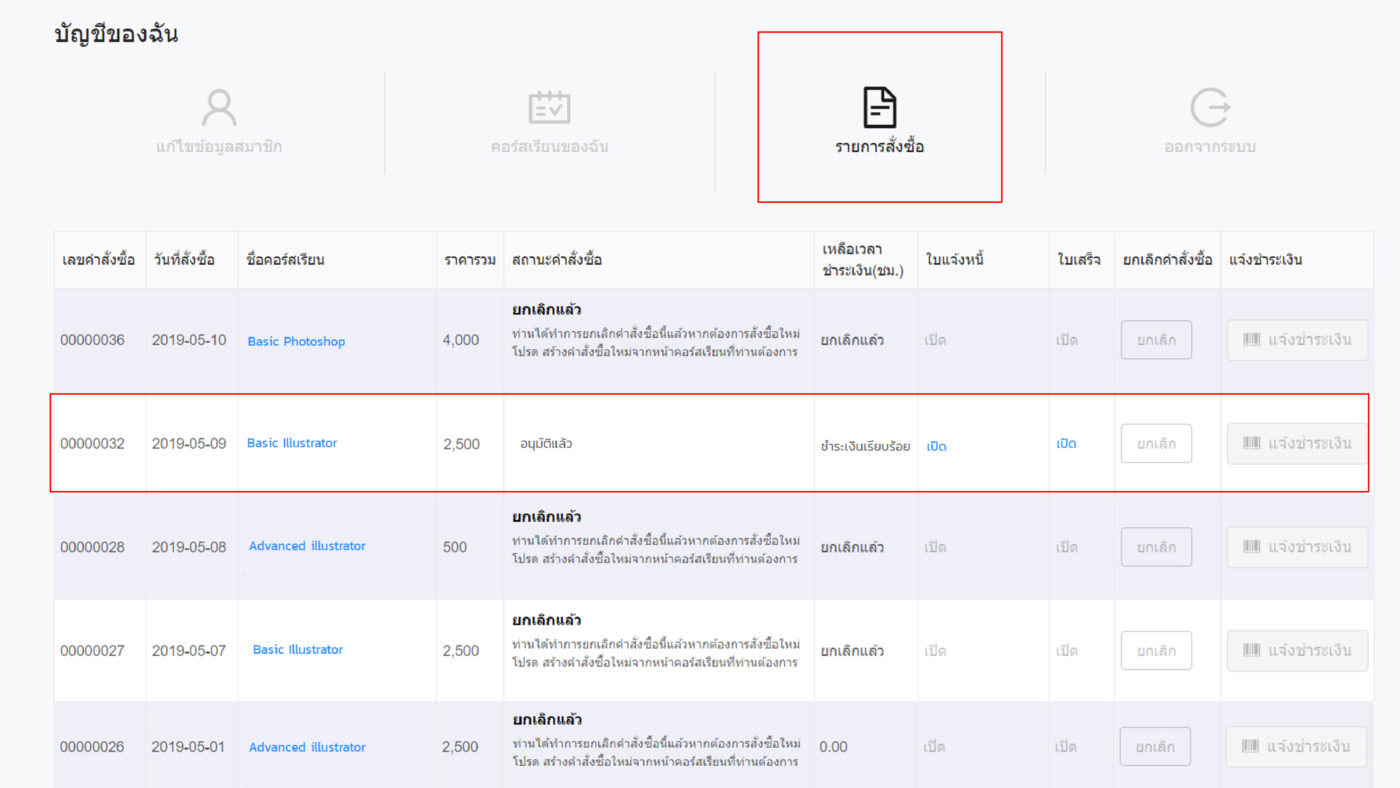Click the logout arrow icon
1400x788 pixels.
pyautogui.click(x=1209, y=107)
